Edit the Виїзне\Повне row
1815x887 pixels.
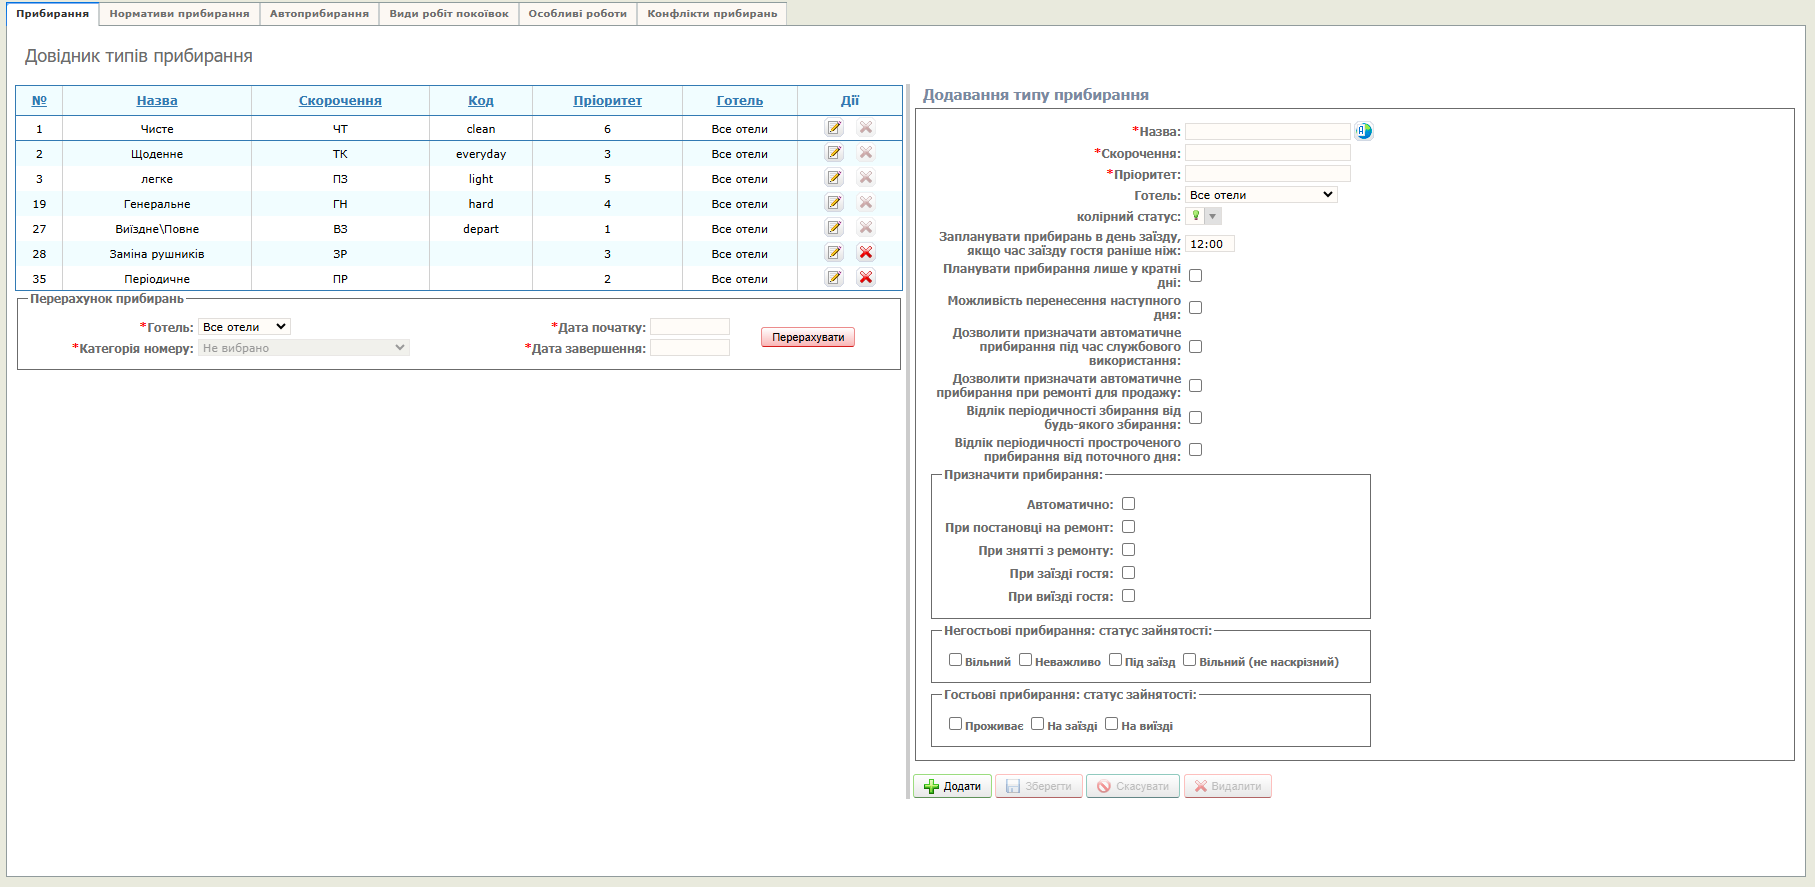coord(834,228)
